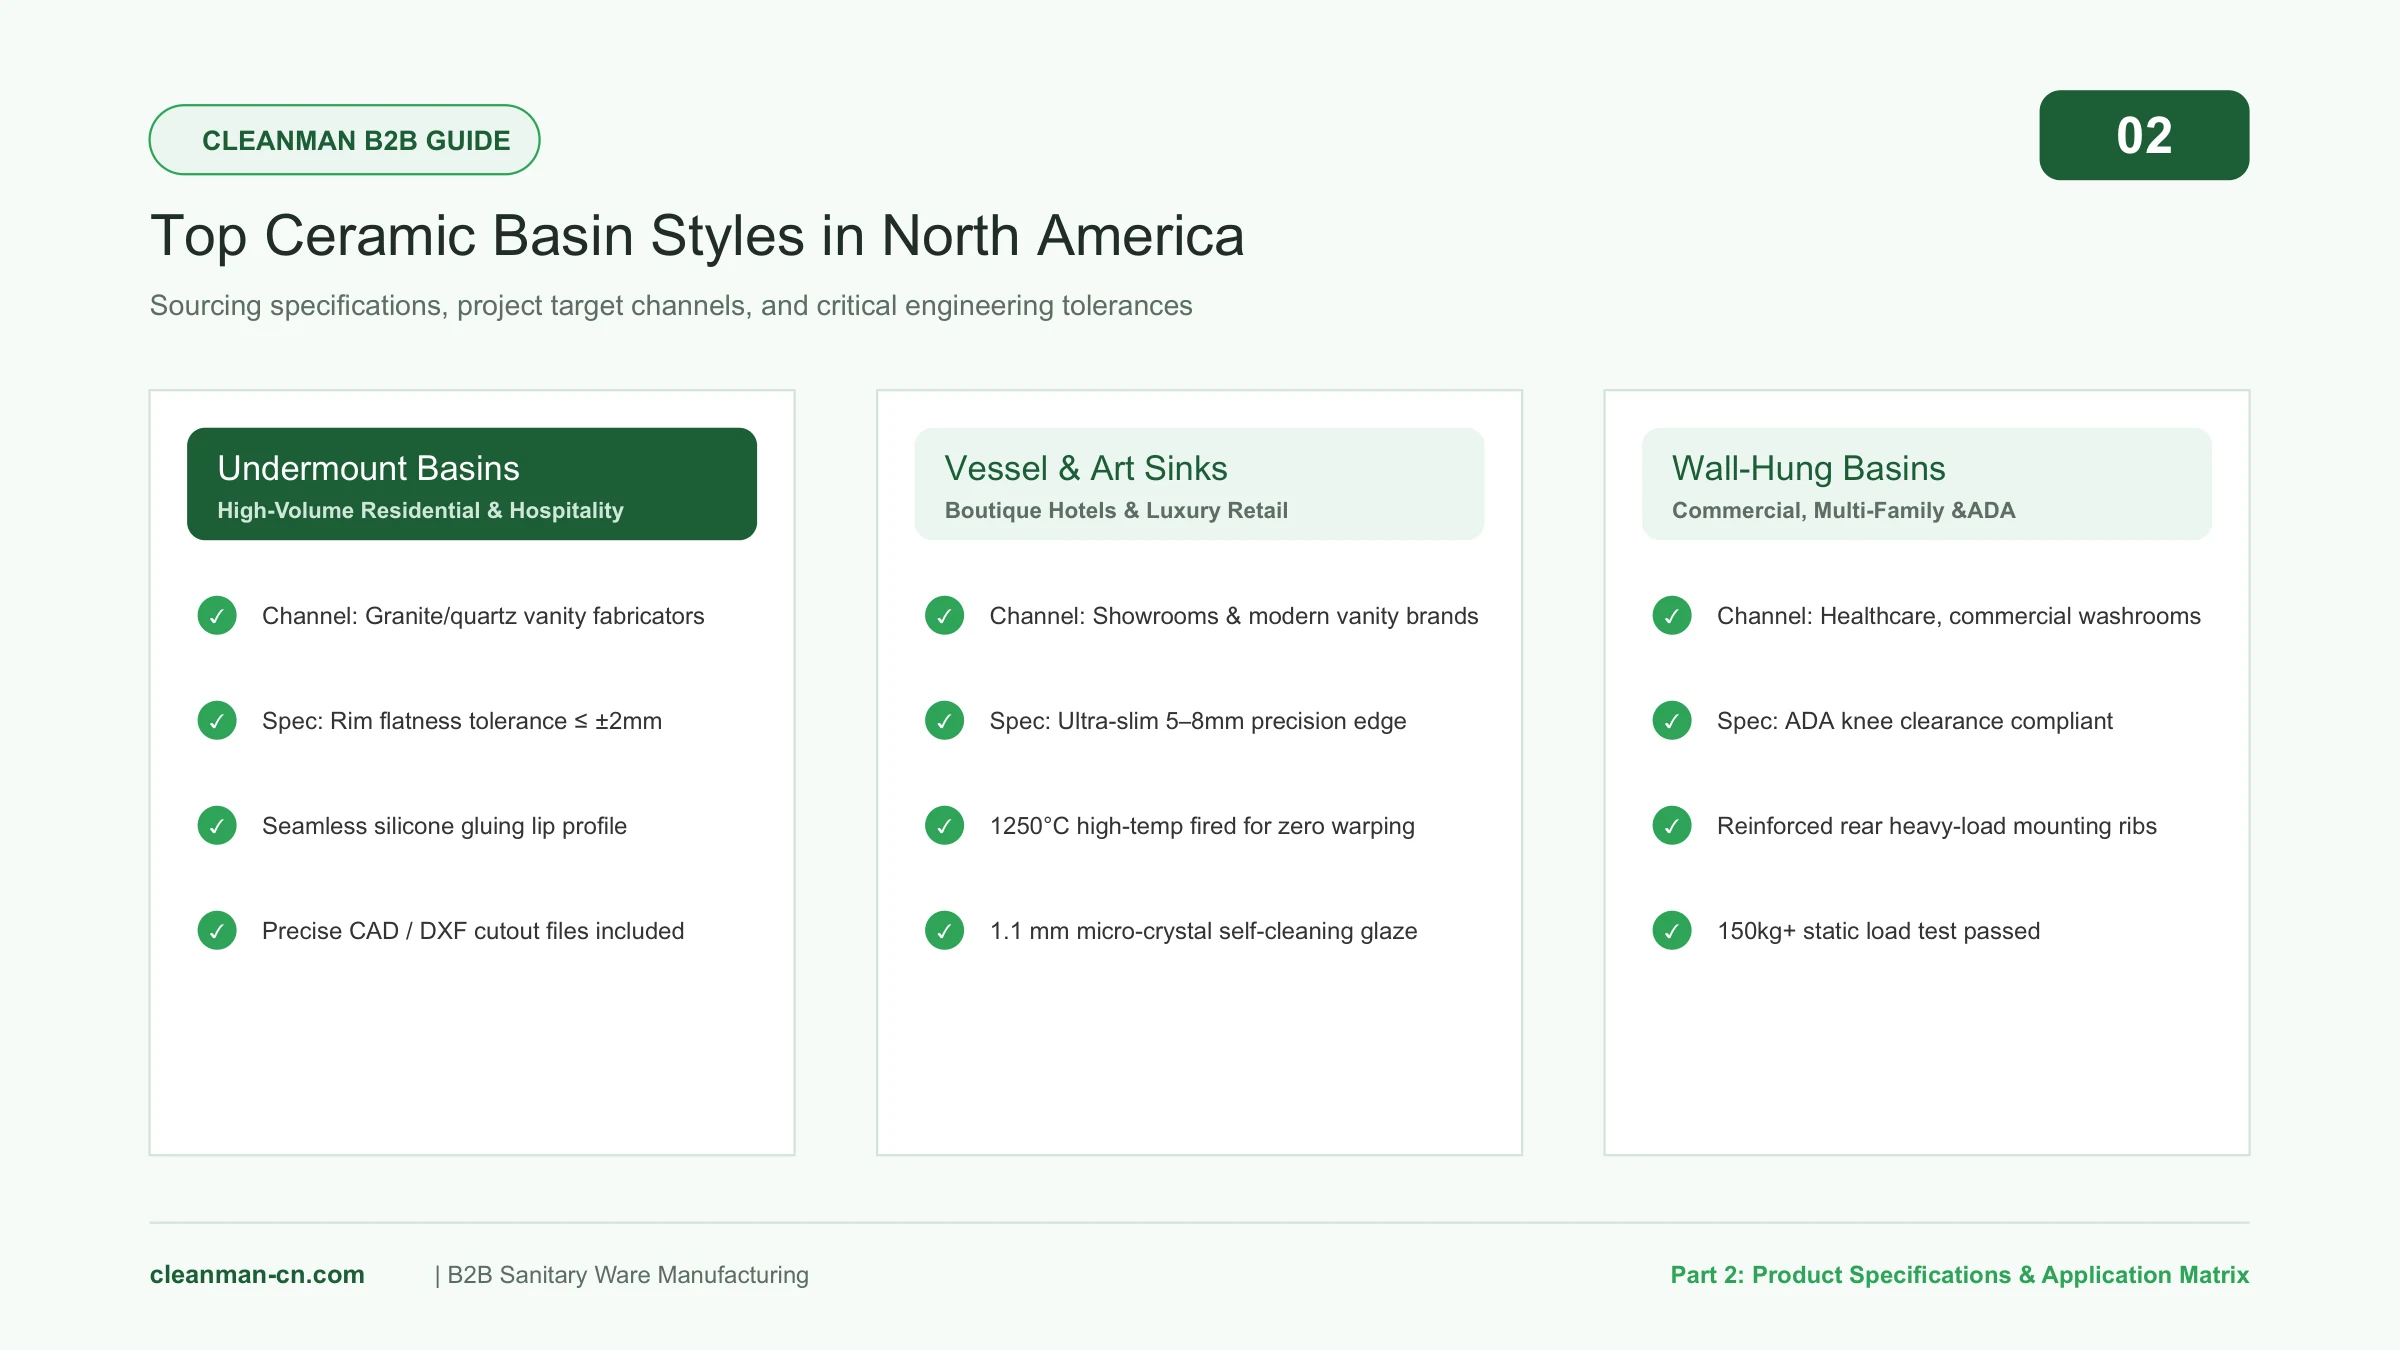Viewport: 2400px width, 1350px height.
Task: Click the text Spec: Ultra-slim 5–8mm precision edge
Action: pos(1198,721)
